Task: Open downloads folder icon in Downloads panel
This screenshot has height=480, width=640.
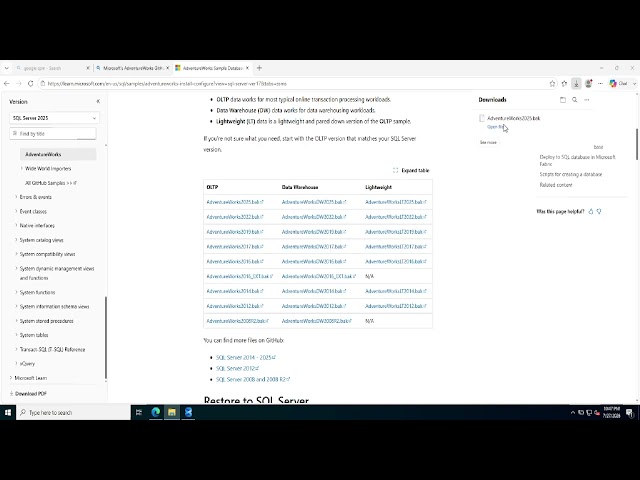Action: (563, 100)
